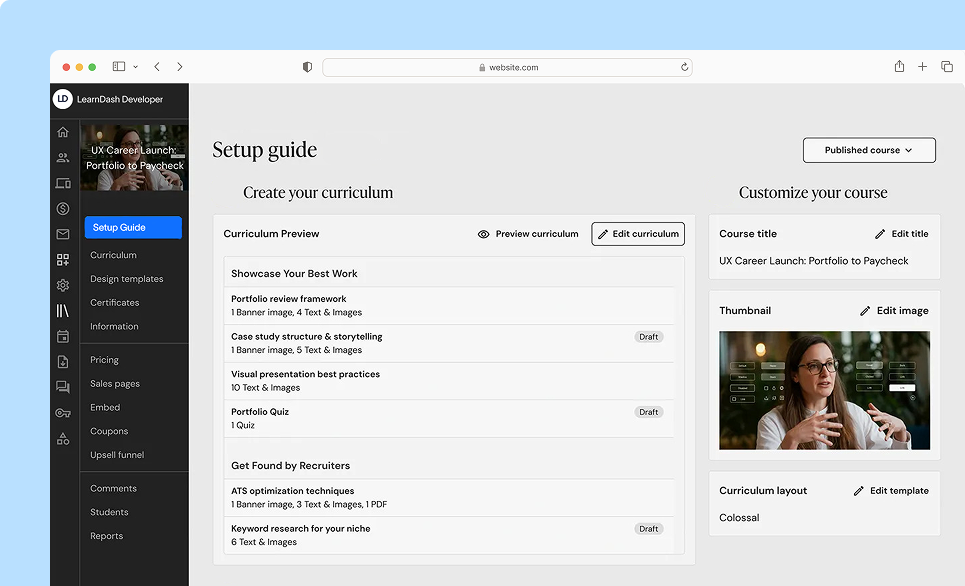Image resolution: width=965 pixels, height=586 pixels.
Task: Open the gear settings icon in sidebar
Action: click(63, 285)
